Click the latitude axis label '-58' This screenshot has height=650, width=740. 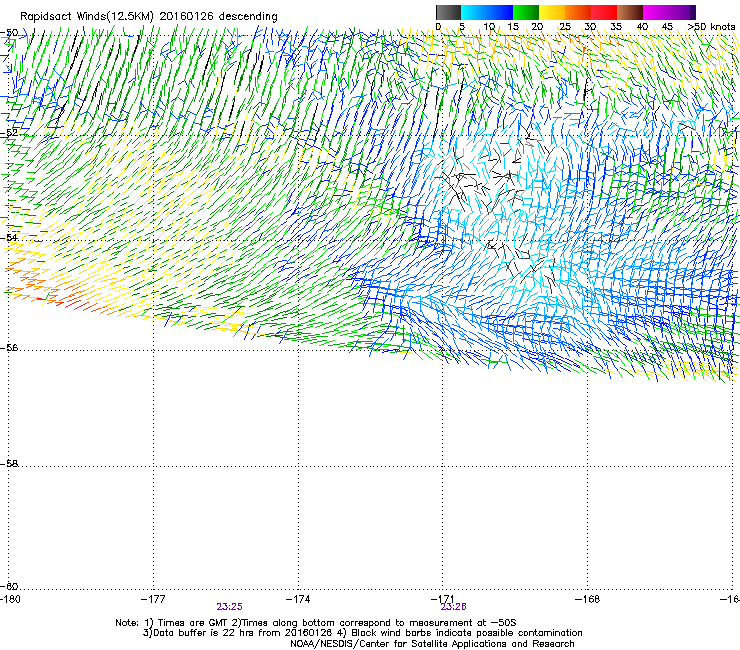tap(9, 464)
